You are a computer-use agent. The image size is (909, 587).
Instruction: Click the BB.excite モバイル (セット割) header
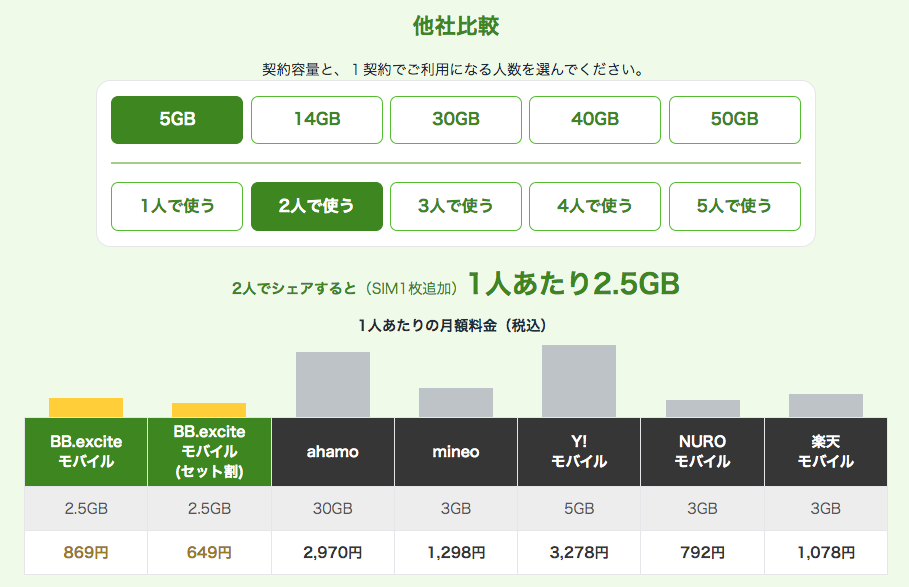[209, 452]
